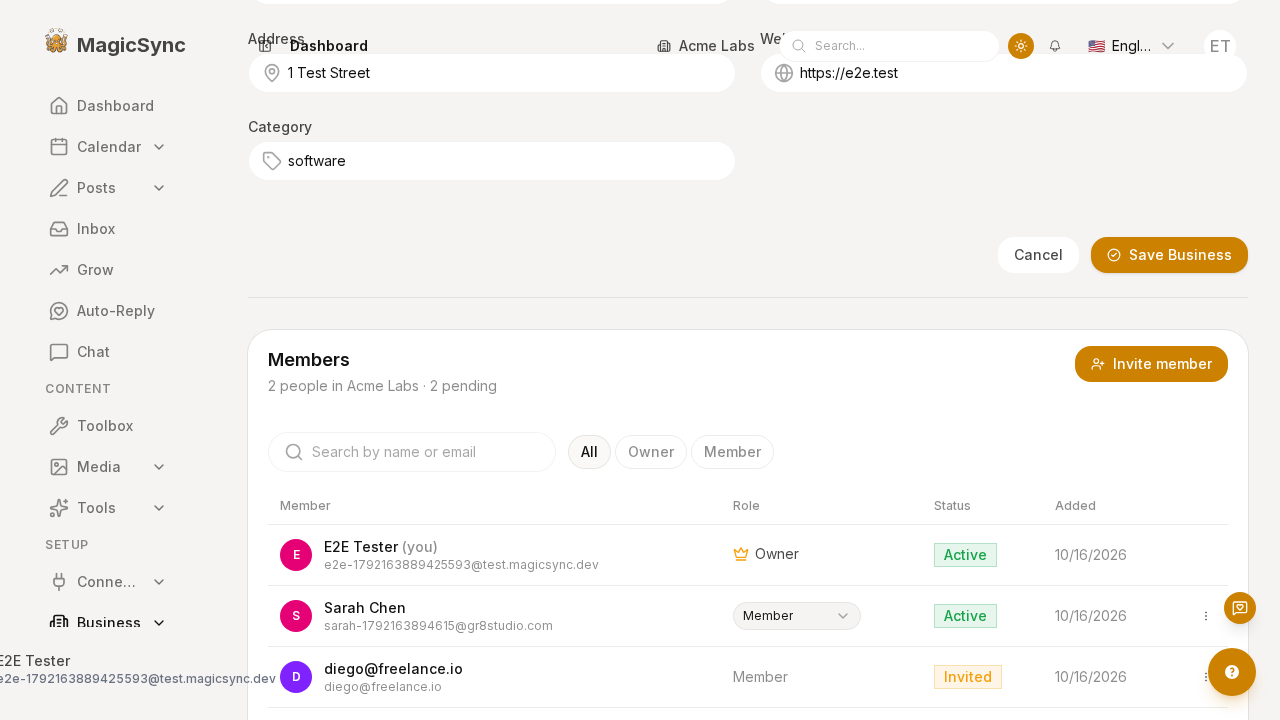Select the All members filter pill

589,452
